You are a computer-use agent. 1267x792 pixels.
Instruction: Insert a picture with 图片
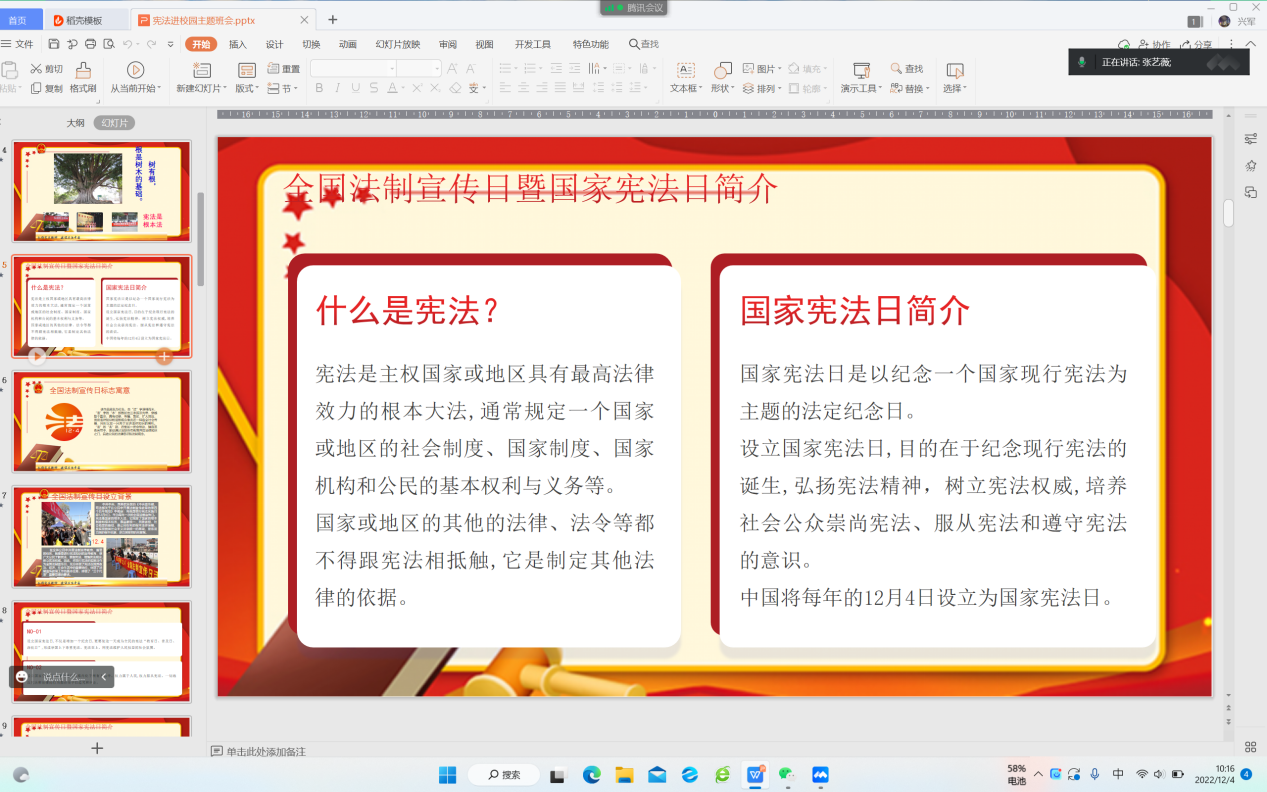[760, 68]
